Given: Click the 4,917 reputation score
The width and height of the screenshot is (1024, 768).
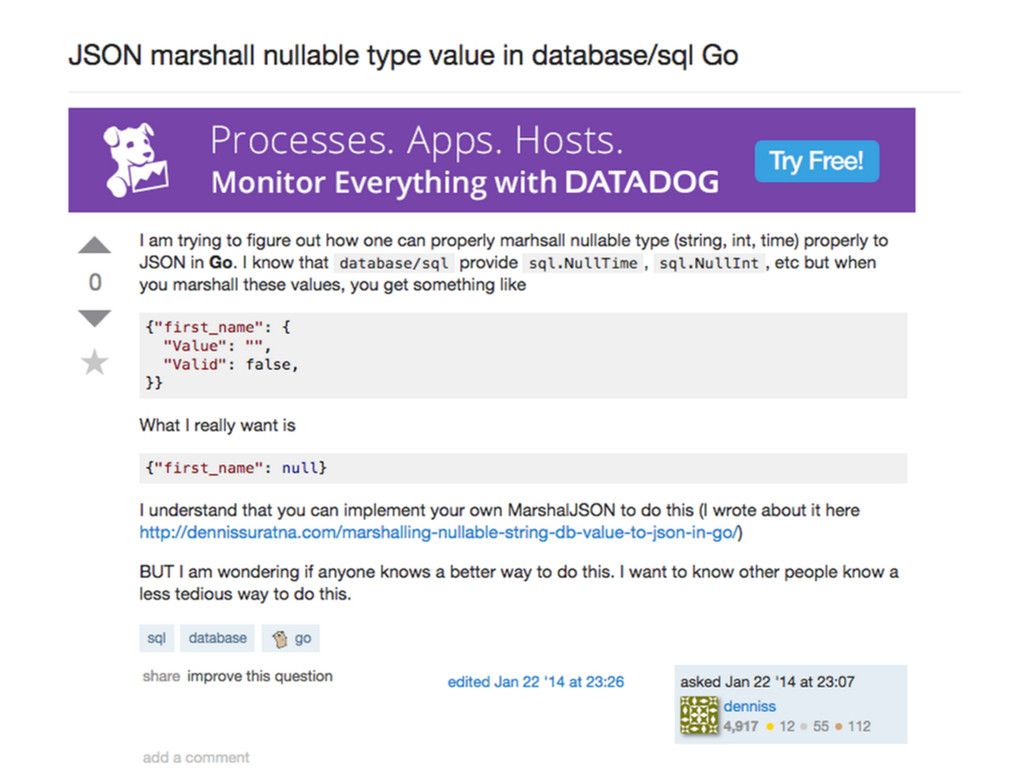Looking at the screenshot, I should (741, 727).
